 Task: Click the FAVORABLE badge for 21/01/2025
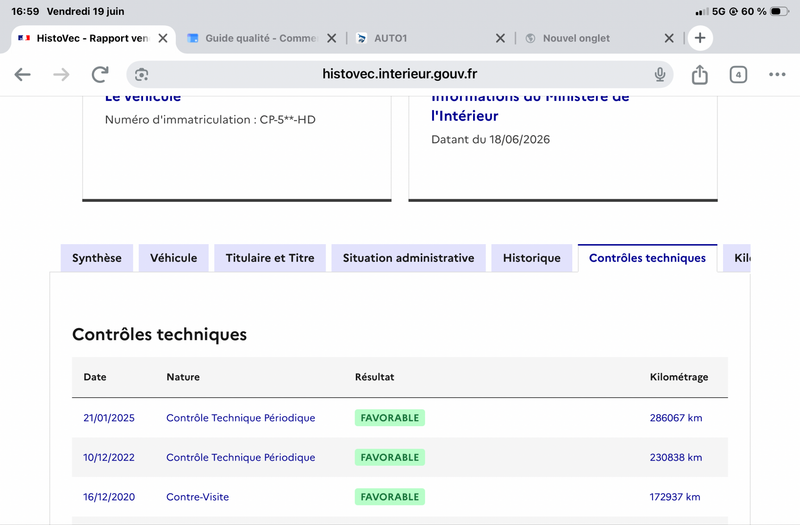(390, 418)
